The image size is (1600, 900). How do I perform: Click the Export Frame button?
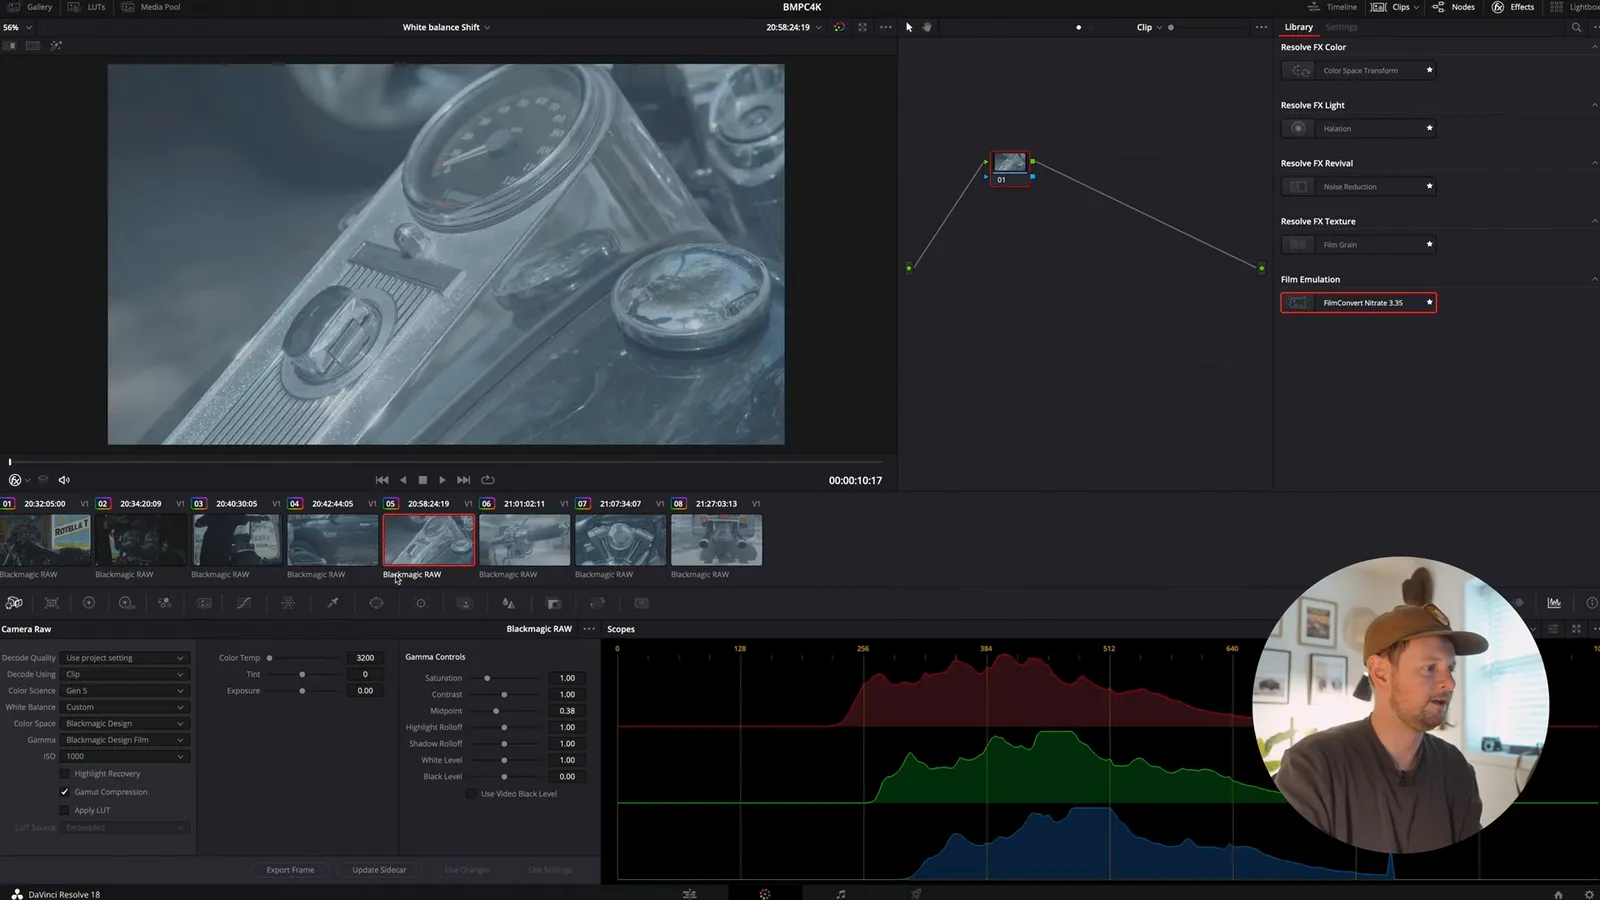click(x=290, y=870)
